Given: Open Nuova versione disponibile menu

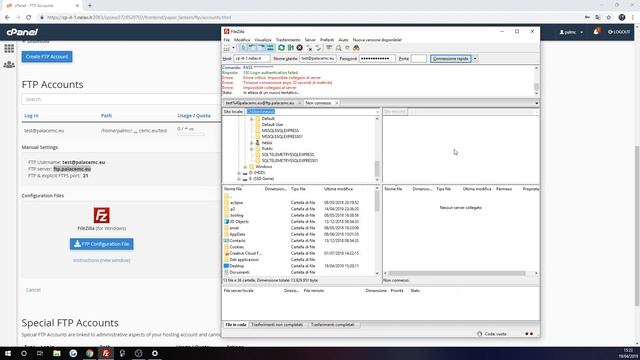Looking at the screenshot, I should (x=377, y=40).
